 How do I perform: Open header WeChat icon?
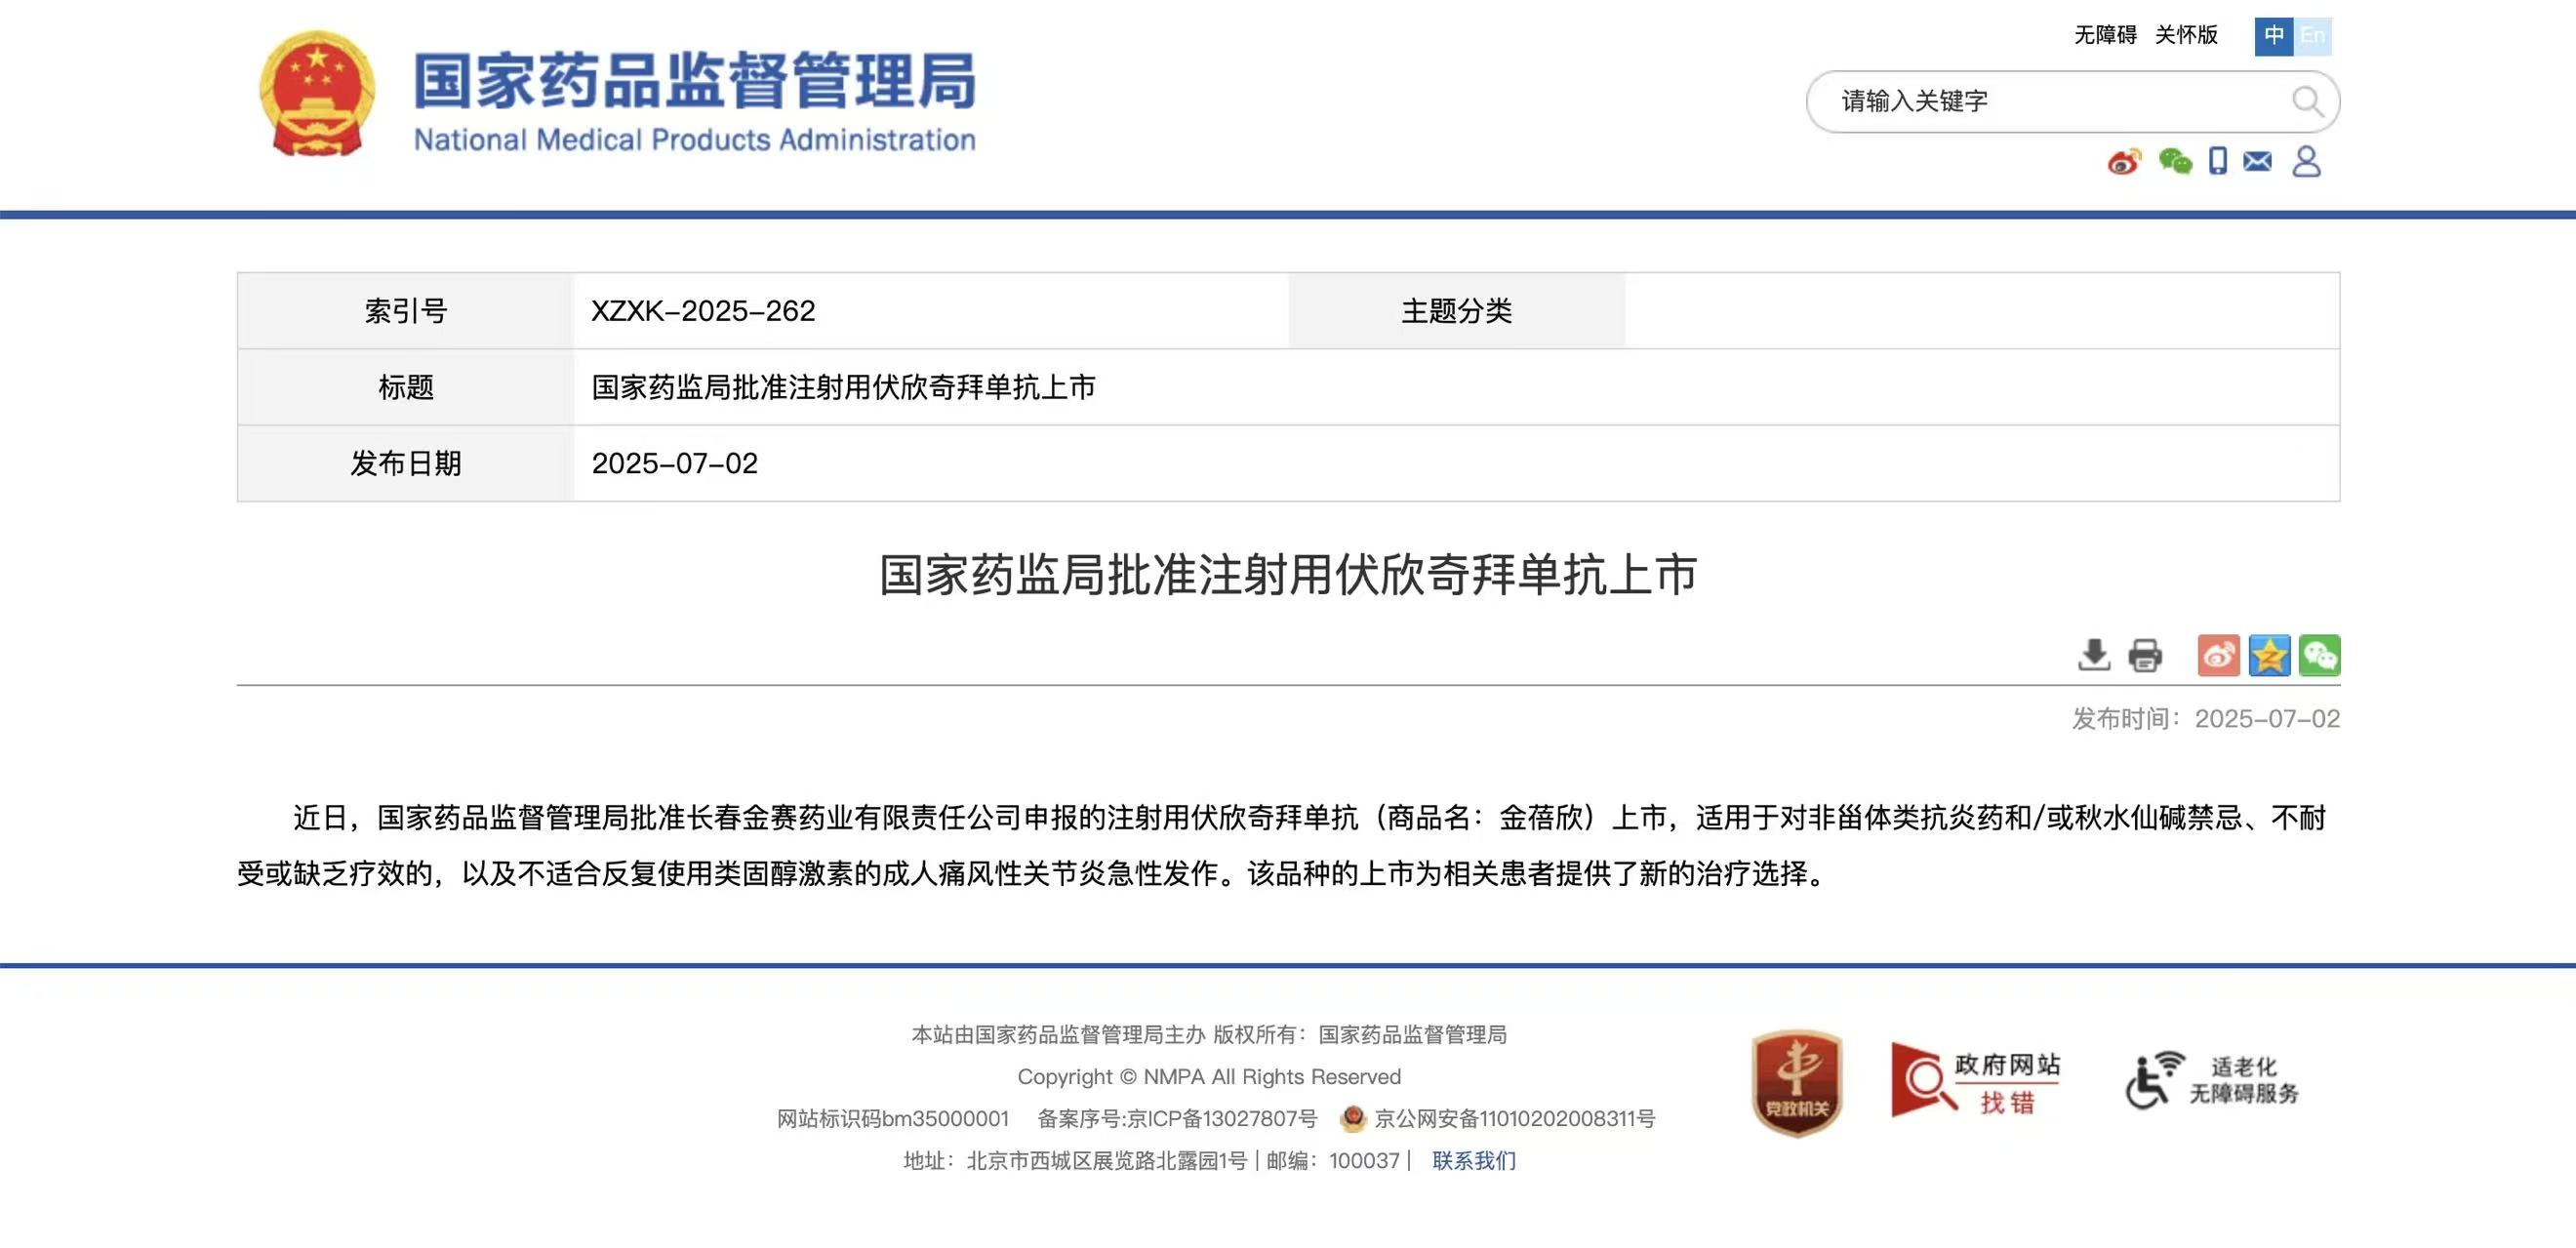2175,161
